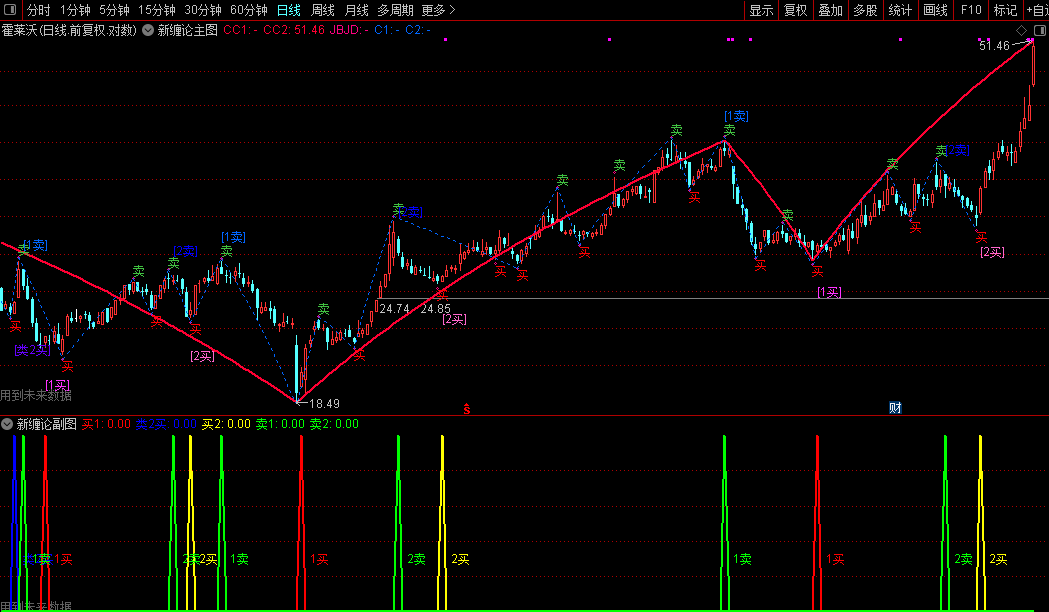
Task: Expand the 更多 periods menu
Action: tap(438, 10)
